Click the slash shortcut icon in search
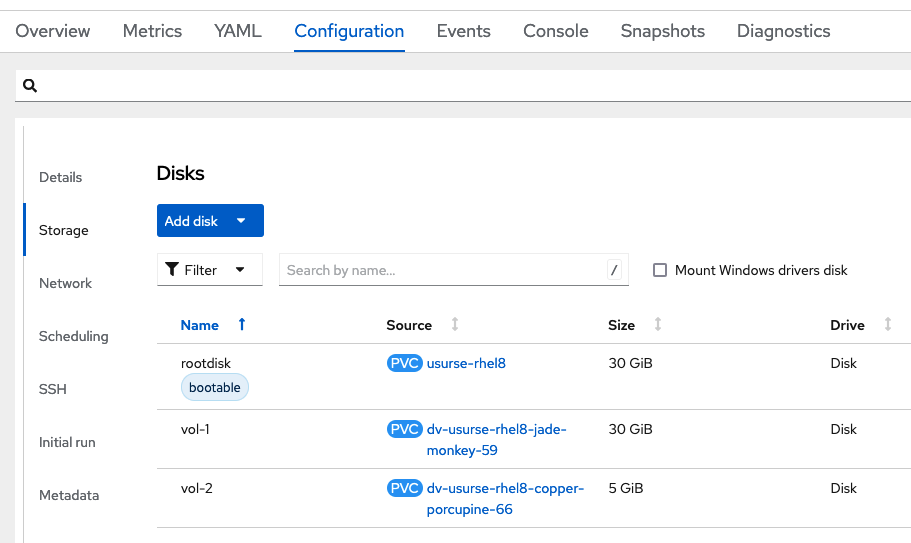 (614, 270)
